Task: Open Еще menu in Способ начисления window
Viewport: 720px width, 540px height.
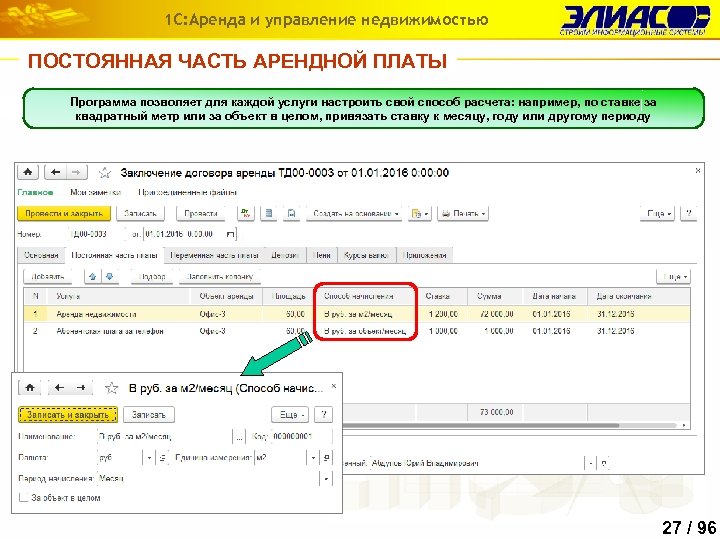Action: point(290,415)
